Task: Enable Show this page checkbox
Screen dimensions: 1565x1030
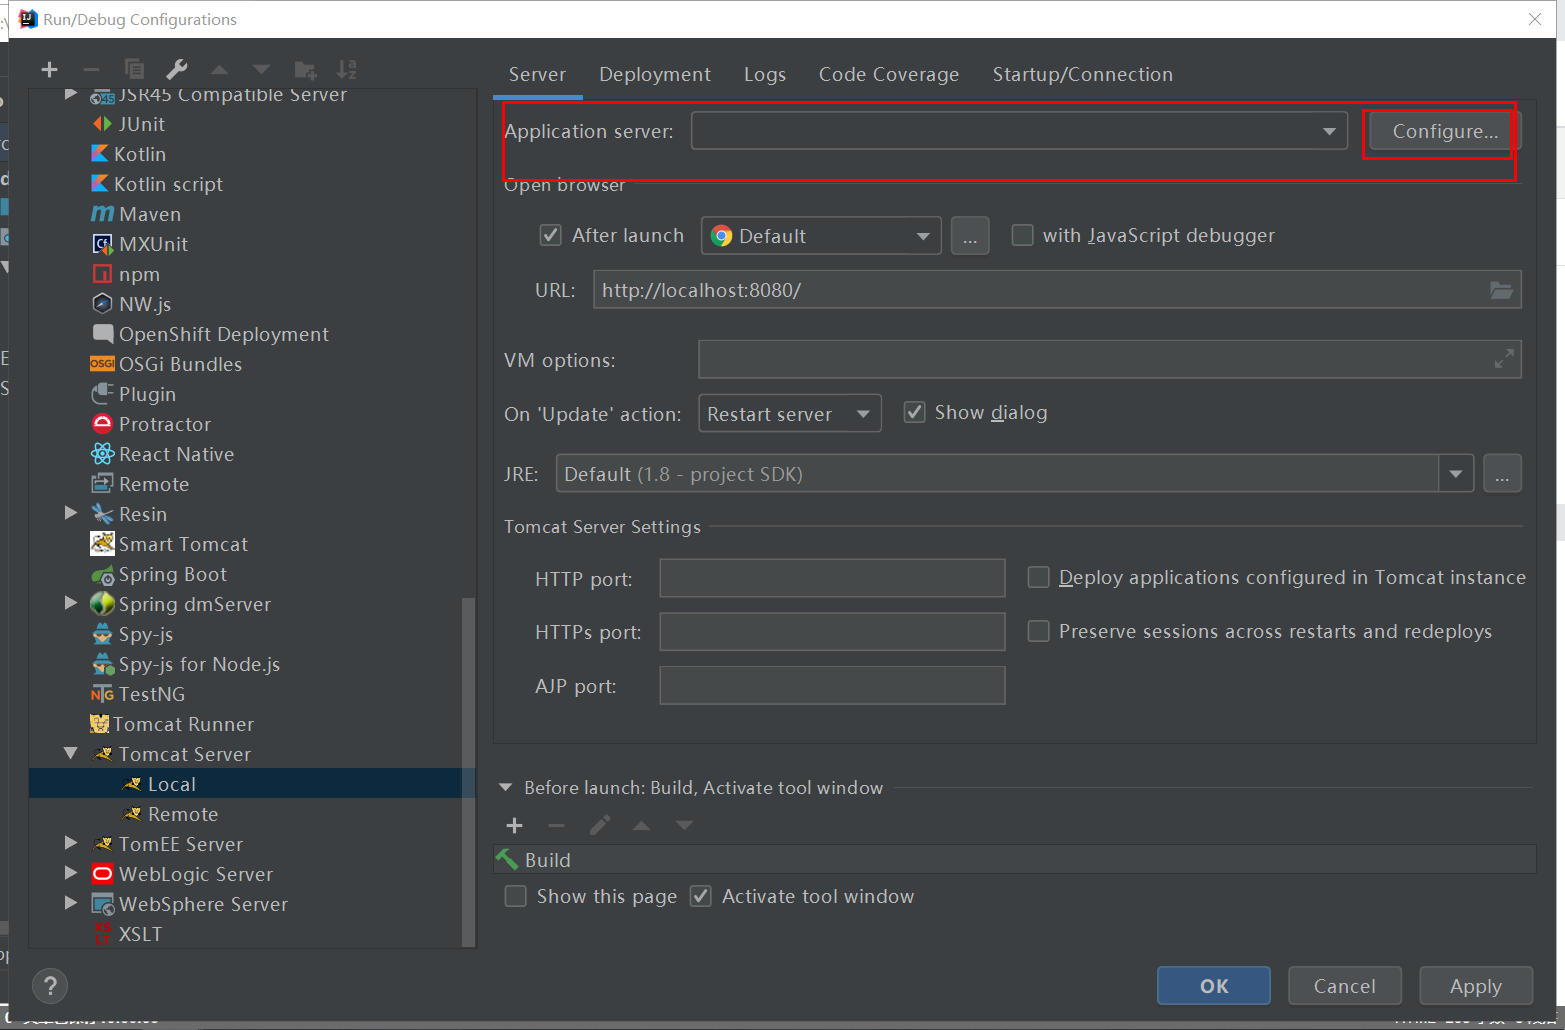Action: click(x=515, y=896)
